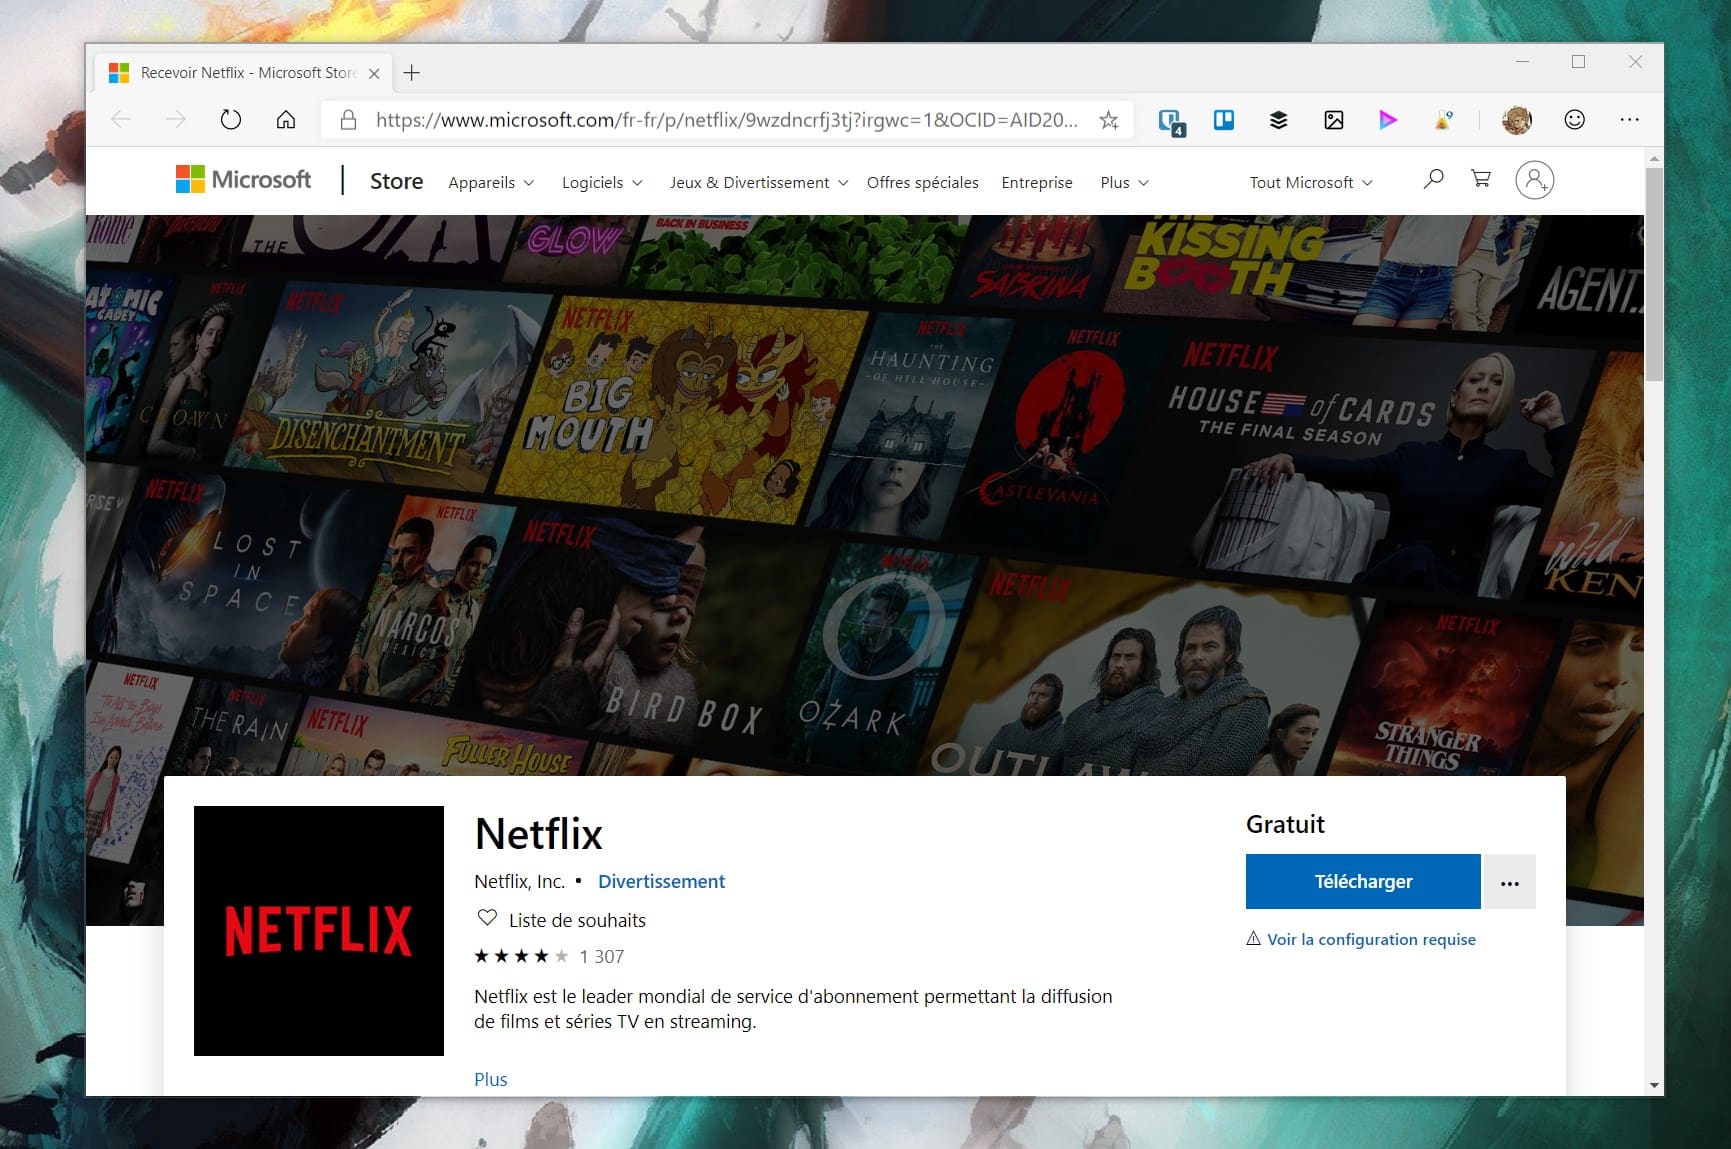Click Voir la configuration requise link

[1371, 940]
